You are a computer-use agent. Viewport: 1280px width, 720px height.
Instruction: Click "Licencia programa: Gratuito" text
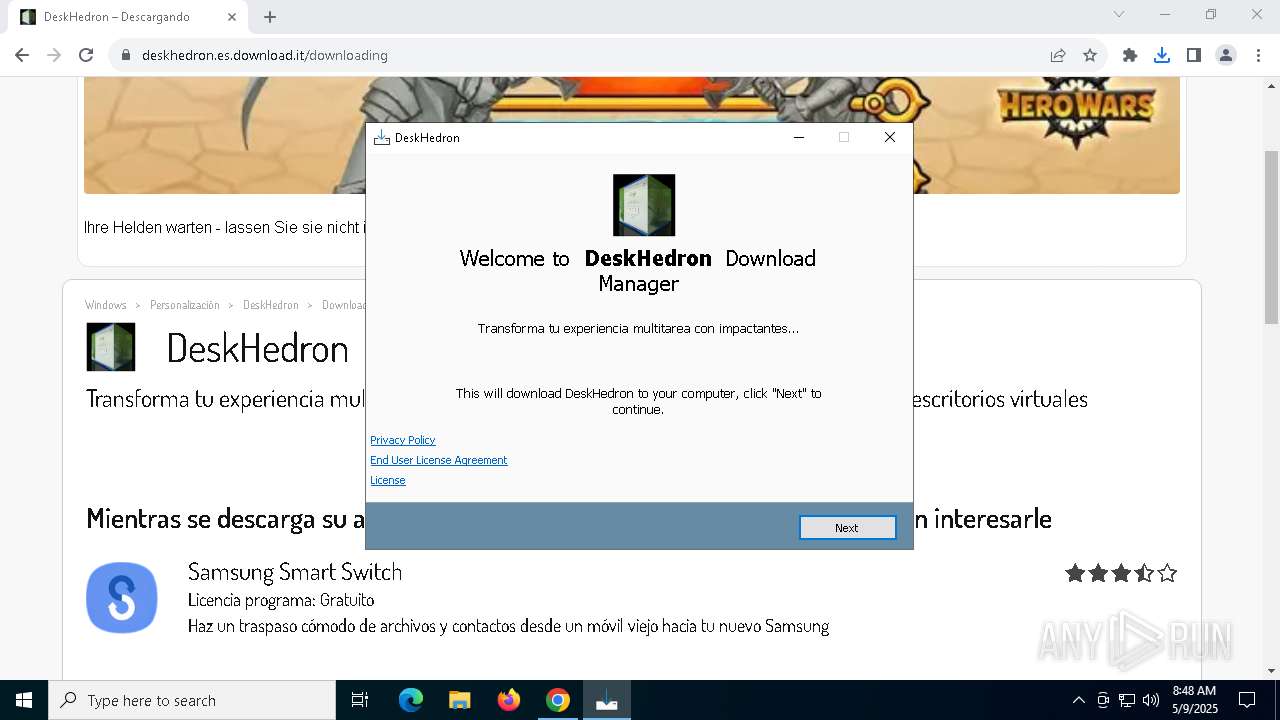click(x=281, y=600)
